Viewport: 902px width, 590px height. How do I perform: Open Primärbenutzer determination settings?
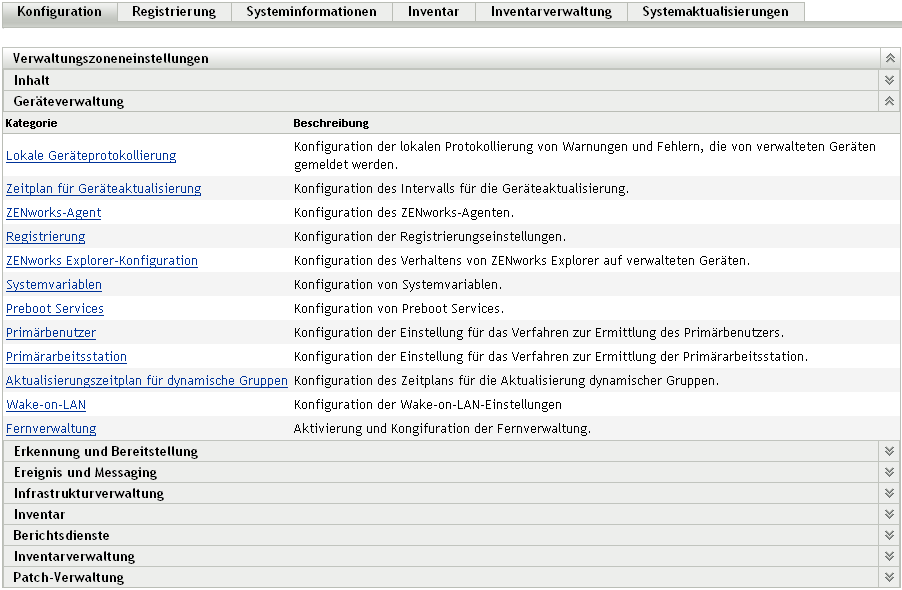50,333
